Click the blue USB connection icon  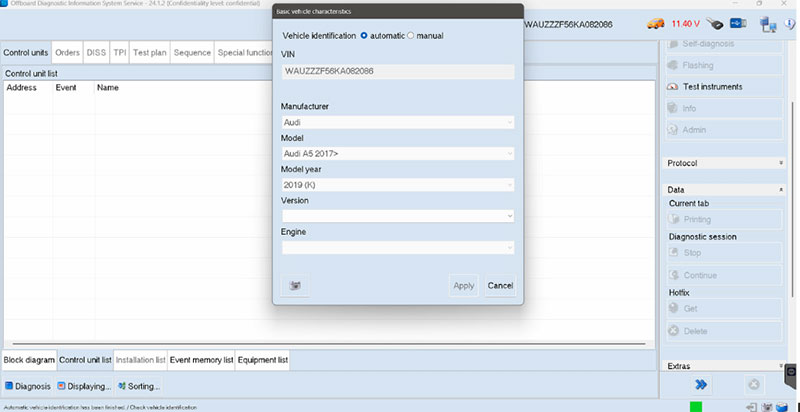click(738, 23)
